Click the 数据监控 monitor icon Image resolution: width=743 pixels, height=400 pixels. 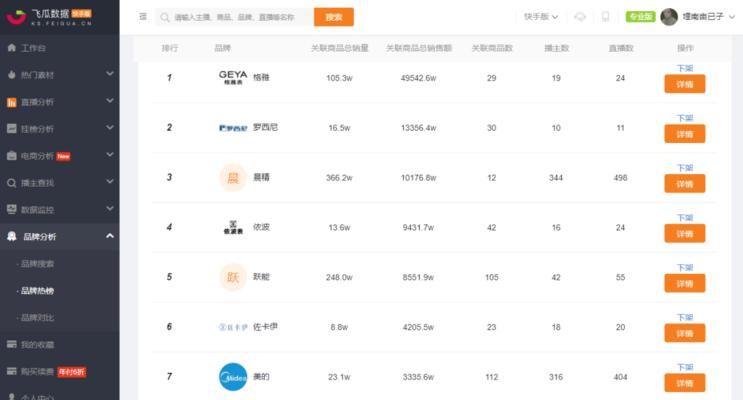[12, 209]
